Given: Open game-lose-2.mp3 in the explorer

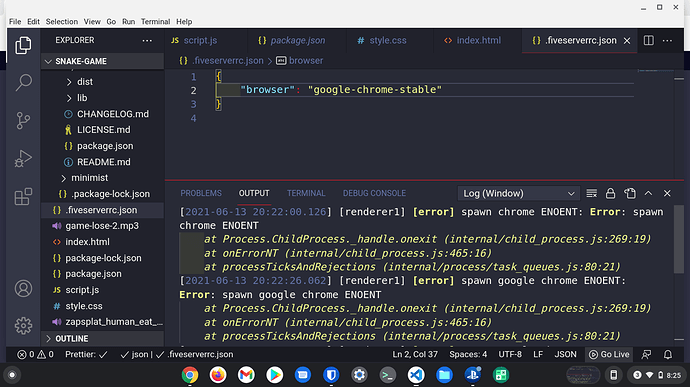Looking at the screenshot, I should (102, 226).
